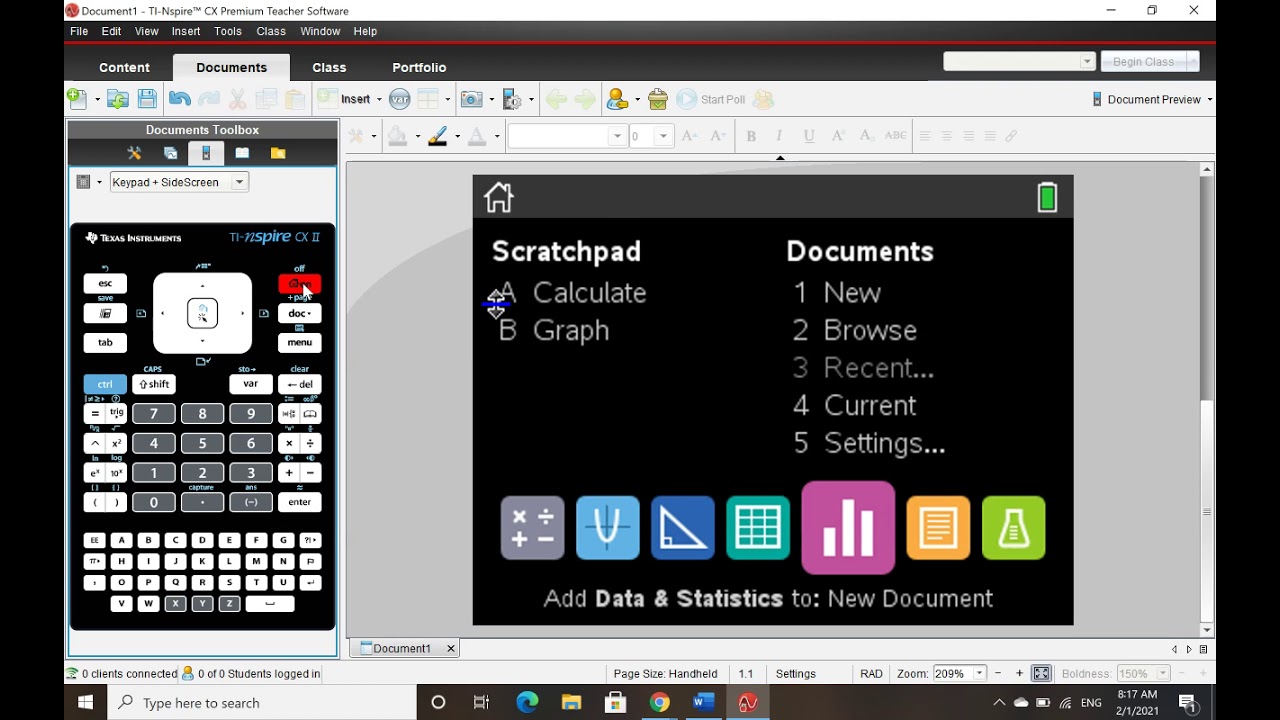Click the zoom in plus button
Screen dimensions: 1280x720
pos(1019,674)
